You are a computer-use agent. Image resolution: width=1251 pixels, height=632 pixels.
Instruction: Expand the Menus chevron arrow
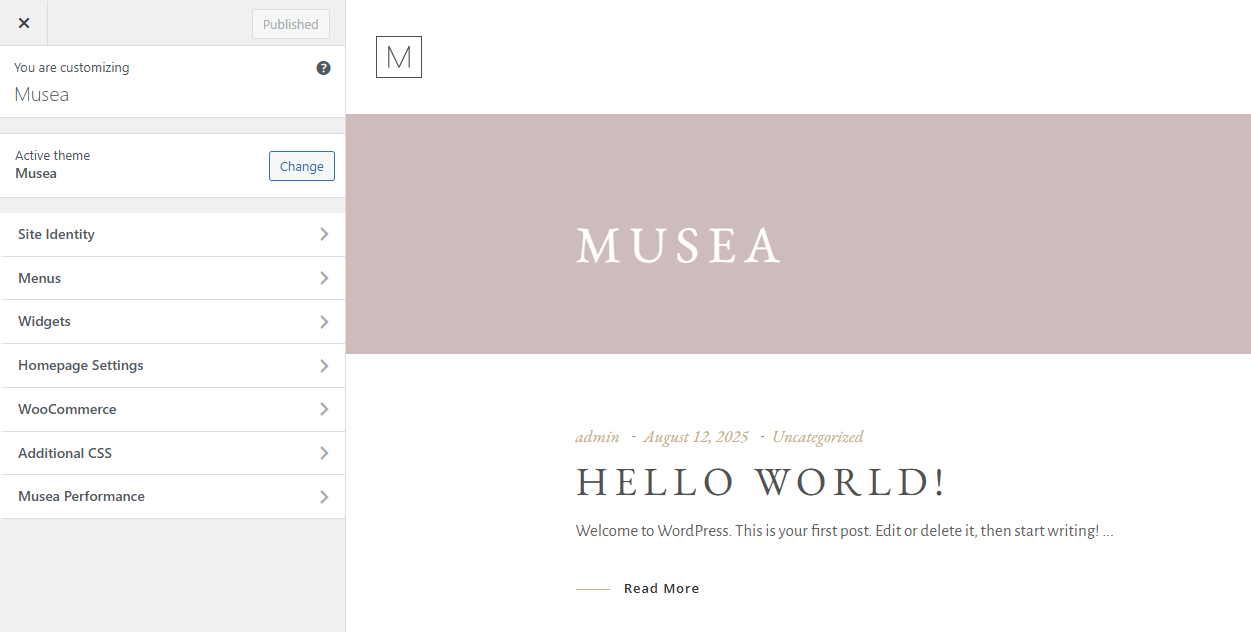pos(324,278)
